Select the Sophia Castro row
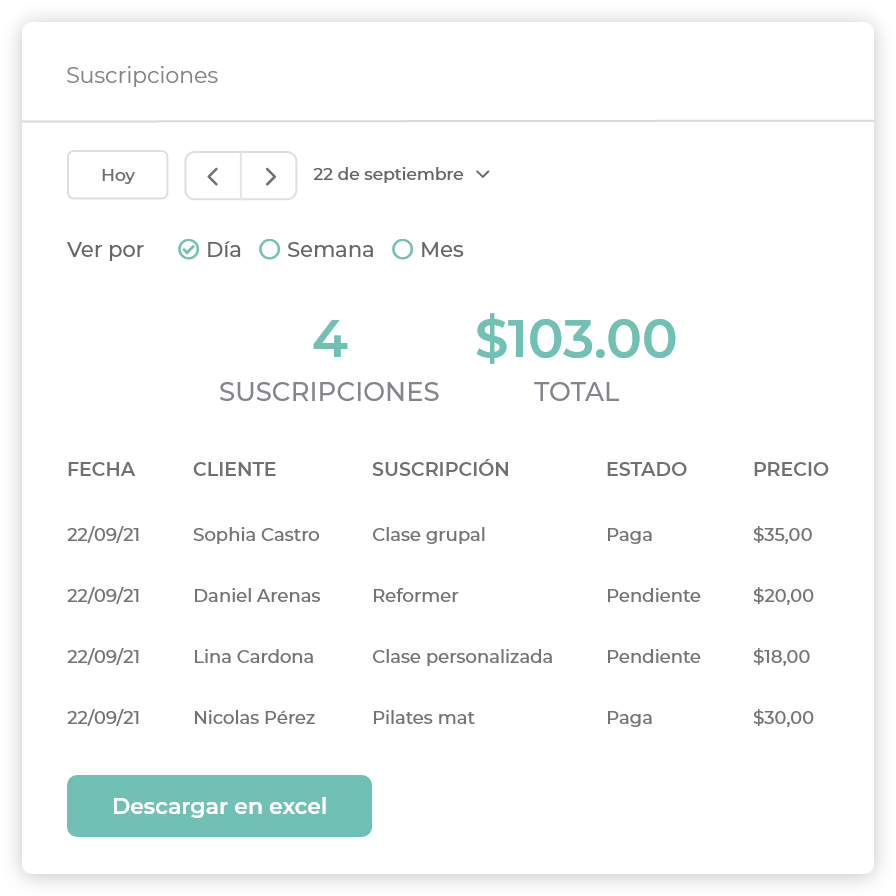The width and height of the screenshot is (896, 896). 256,535
